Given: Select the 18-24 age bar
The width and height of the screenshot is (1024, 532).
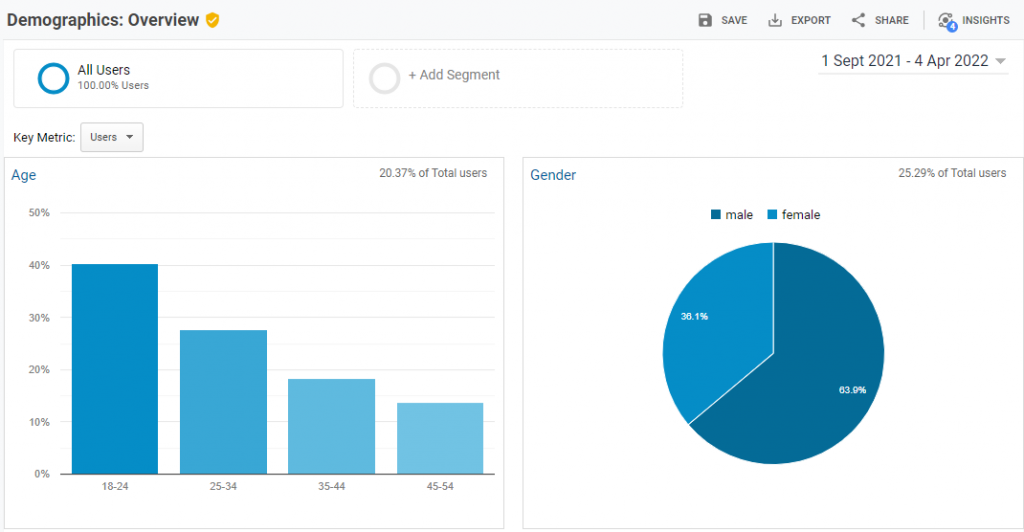Looking at the screenshot, I should [115, 370].
